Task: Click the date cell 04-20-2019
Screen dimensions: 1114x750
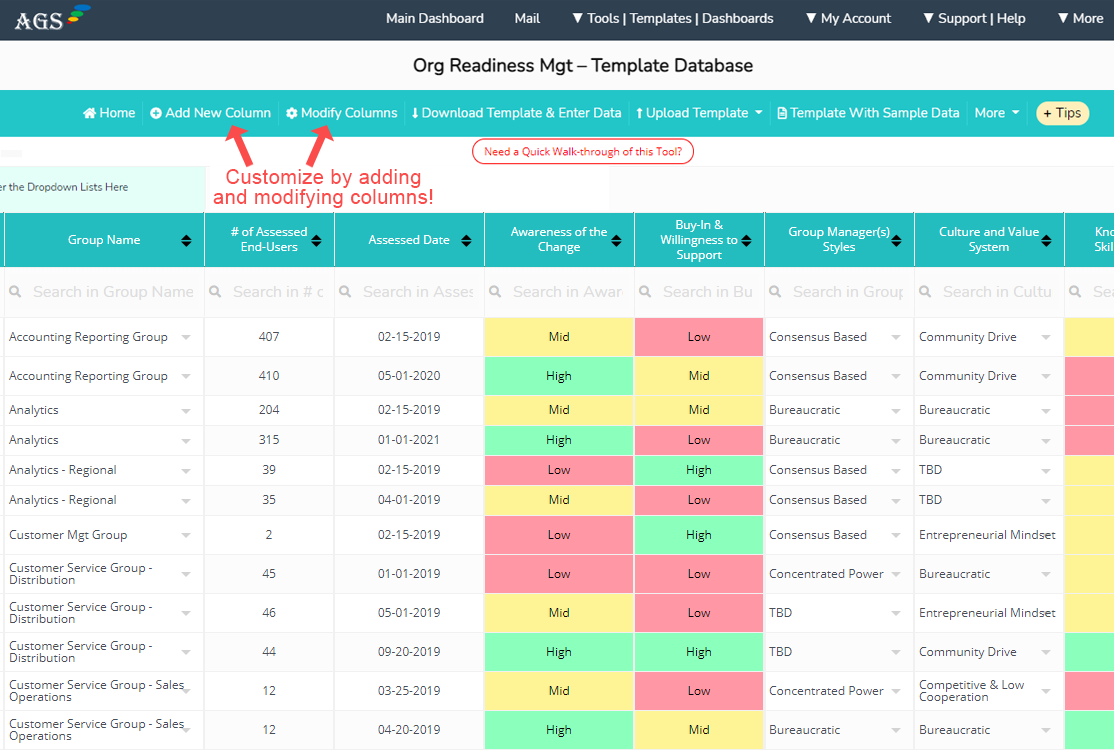Action: [x=409, y=729]
